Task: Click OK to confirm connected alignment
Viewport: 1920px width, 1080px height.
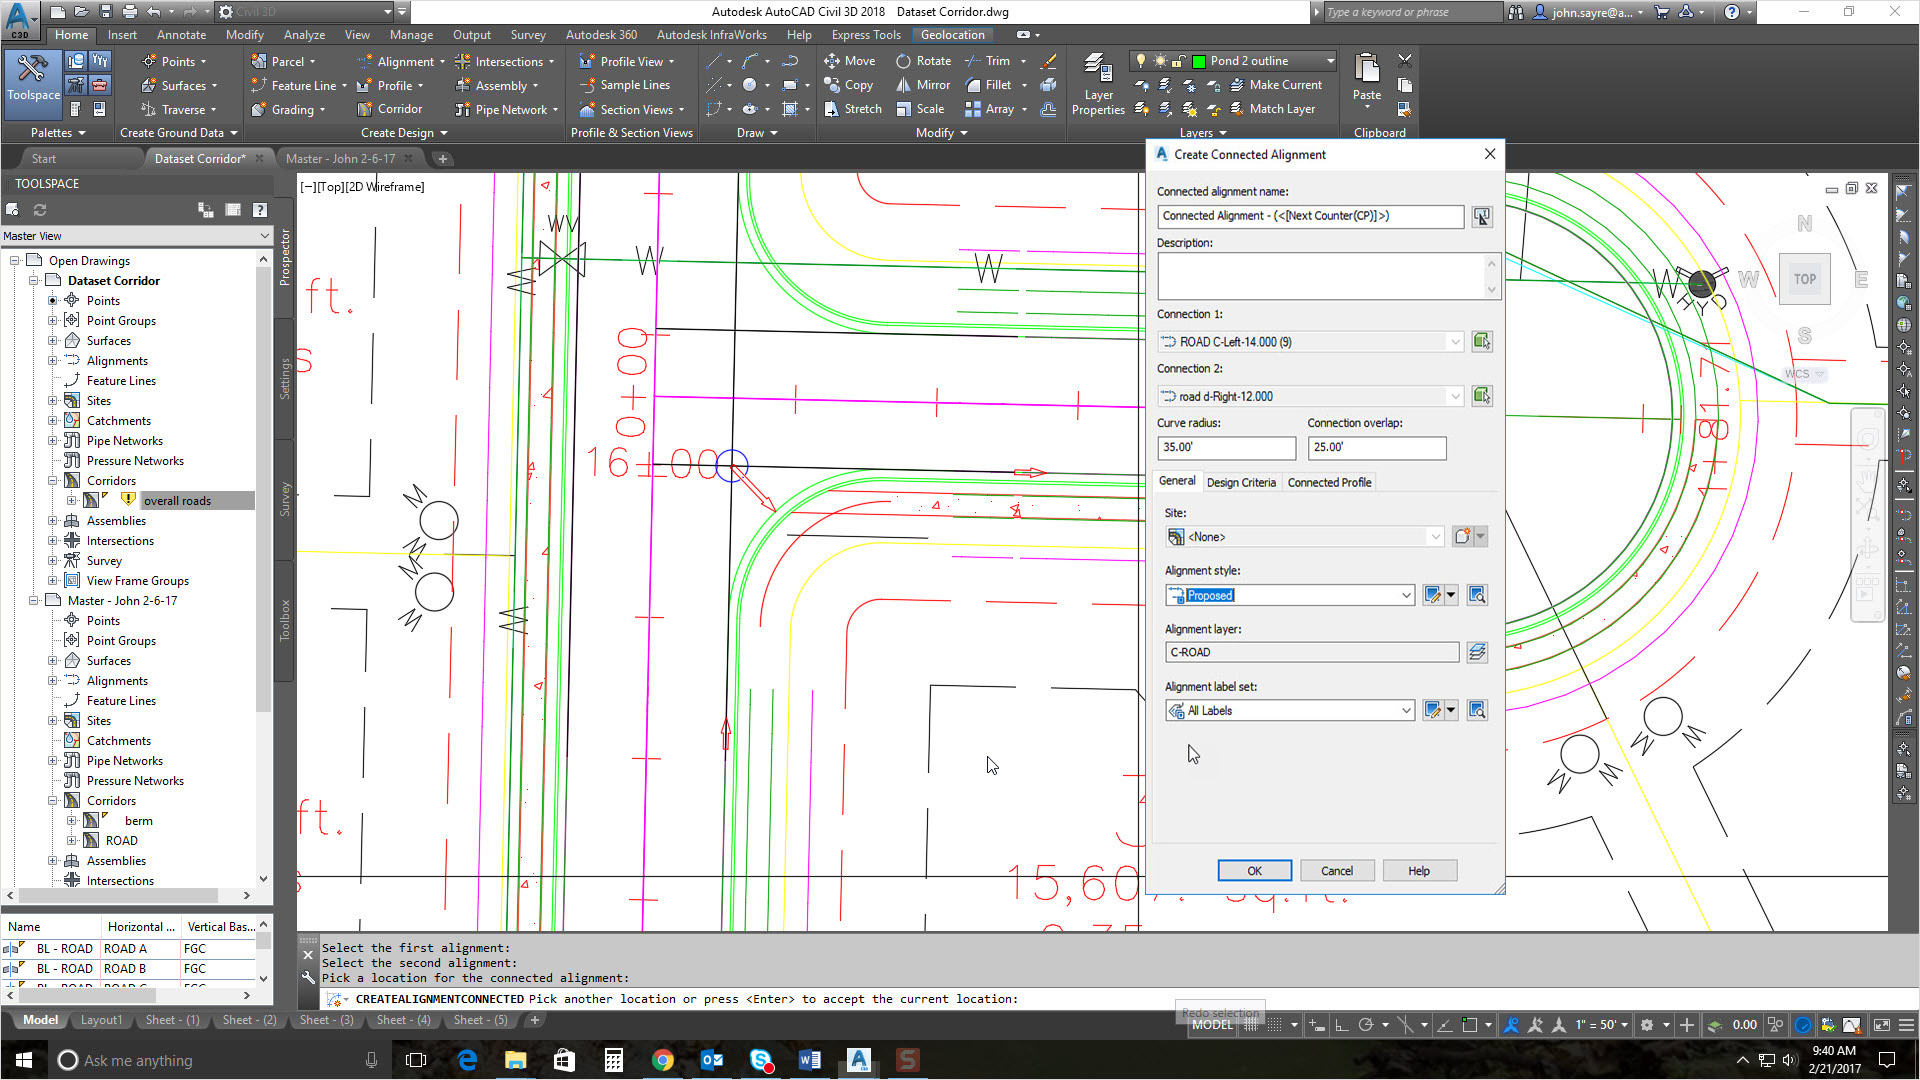Action: pos(1253,870)
